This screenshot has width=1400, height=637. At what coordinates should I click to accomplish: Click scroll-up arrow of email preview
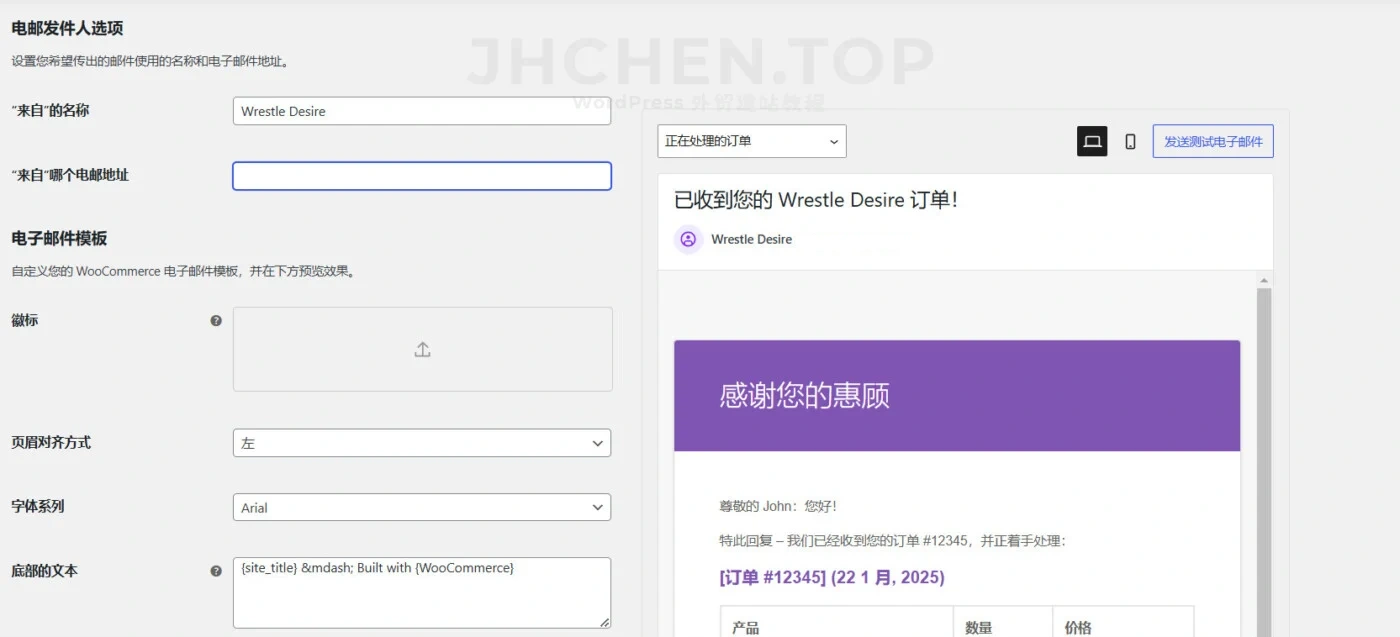[1264, 280]
